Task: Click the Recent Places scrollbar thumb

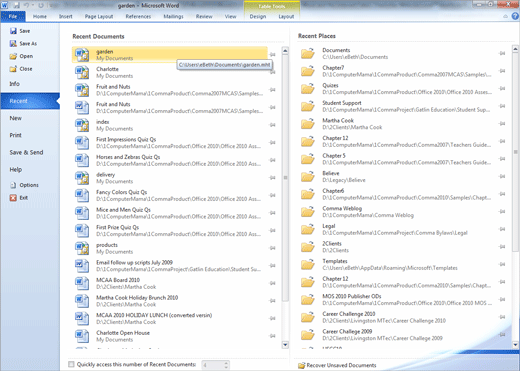Action: [x=515, y=152]
